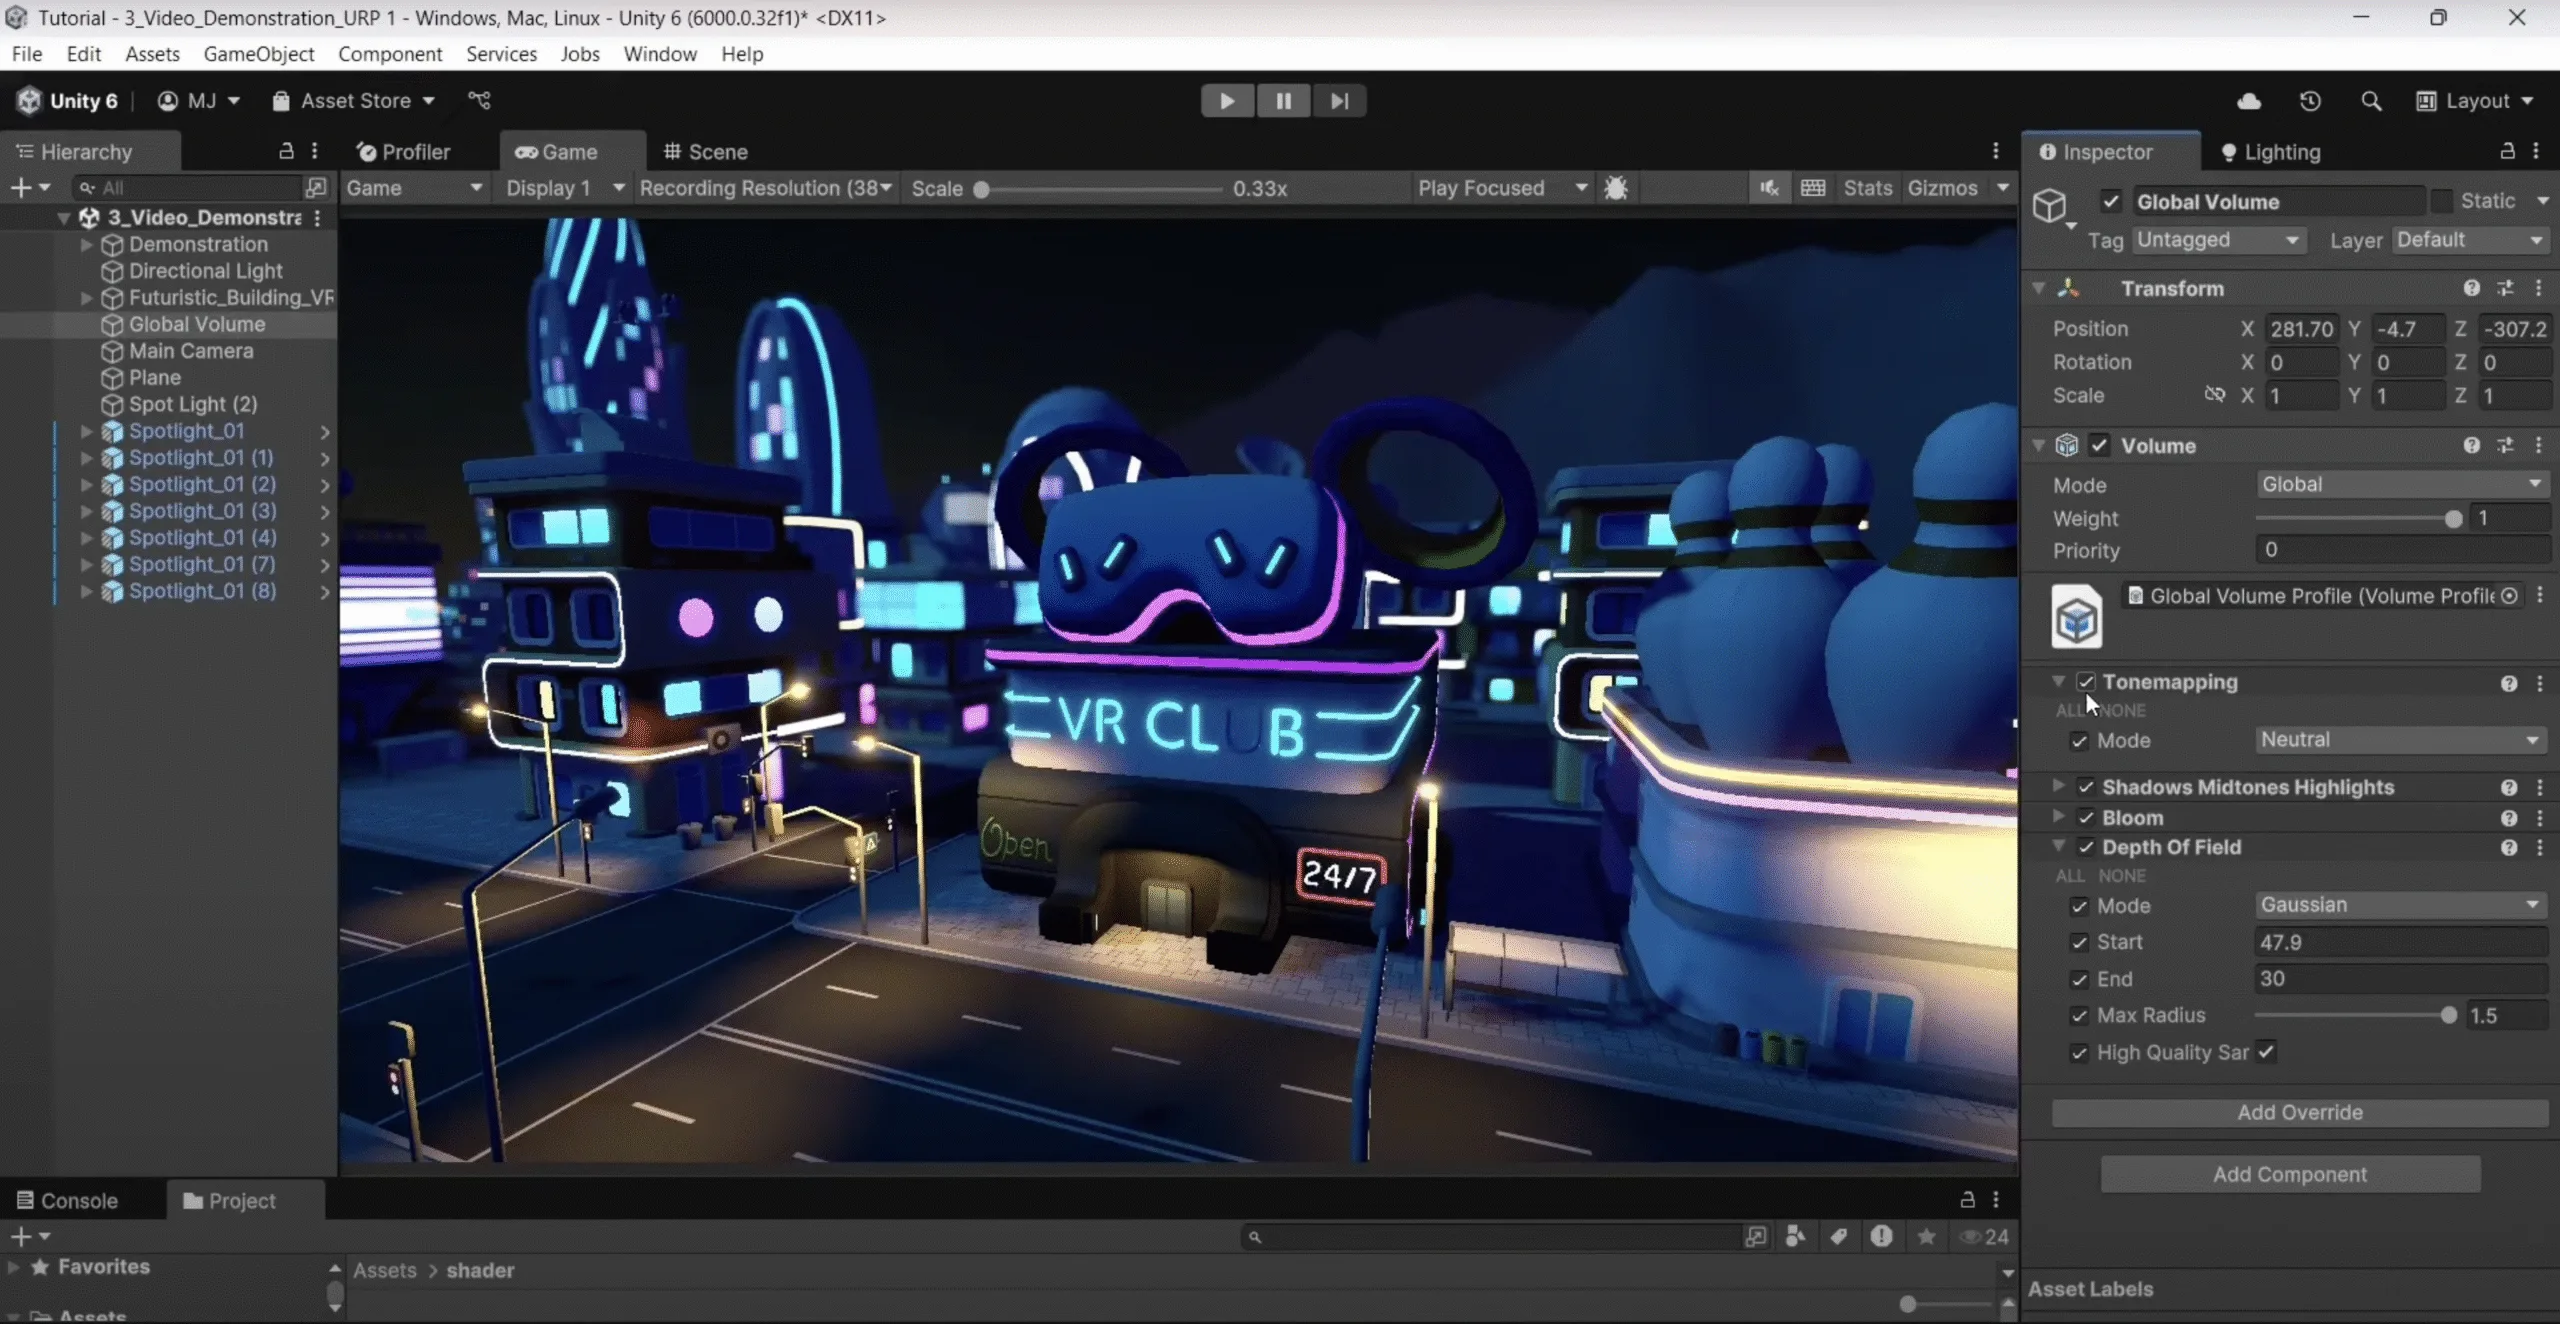Open Depth Of Field help icon

click(2509, 848)
